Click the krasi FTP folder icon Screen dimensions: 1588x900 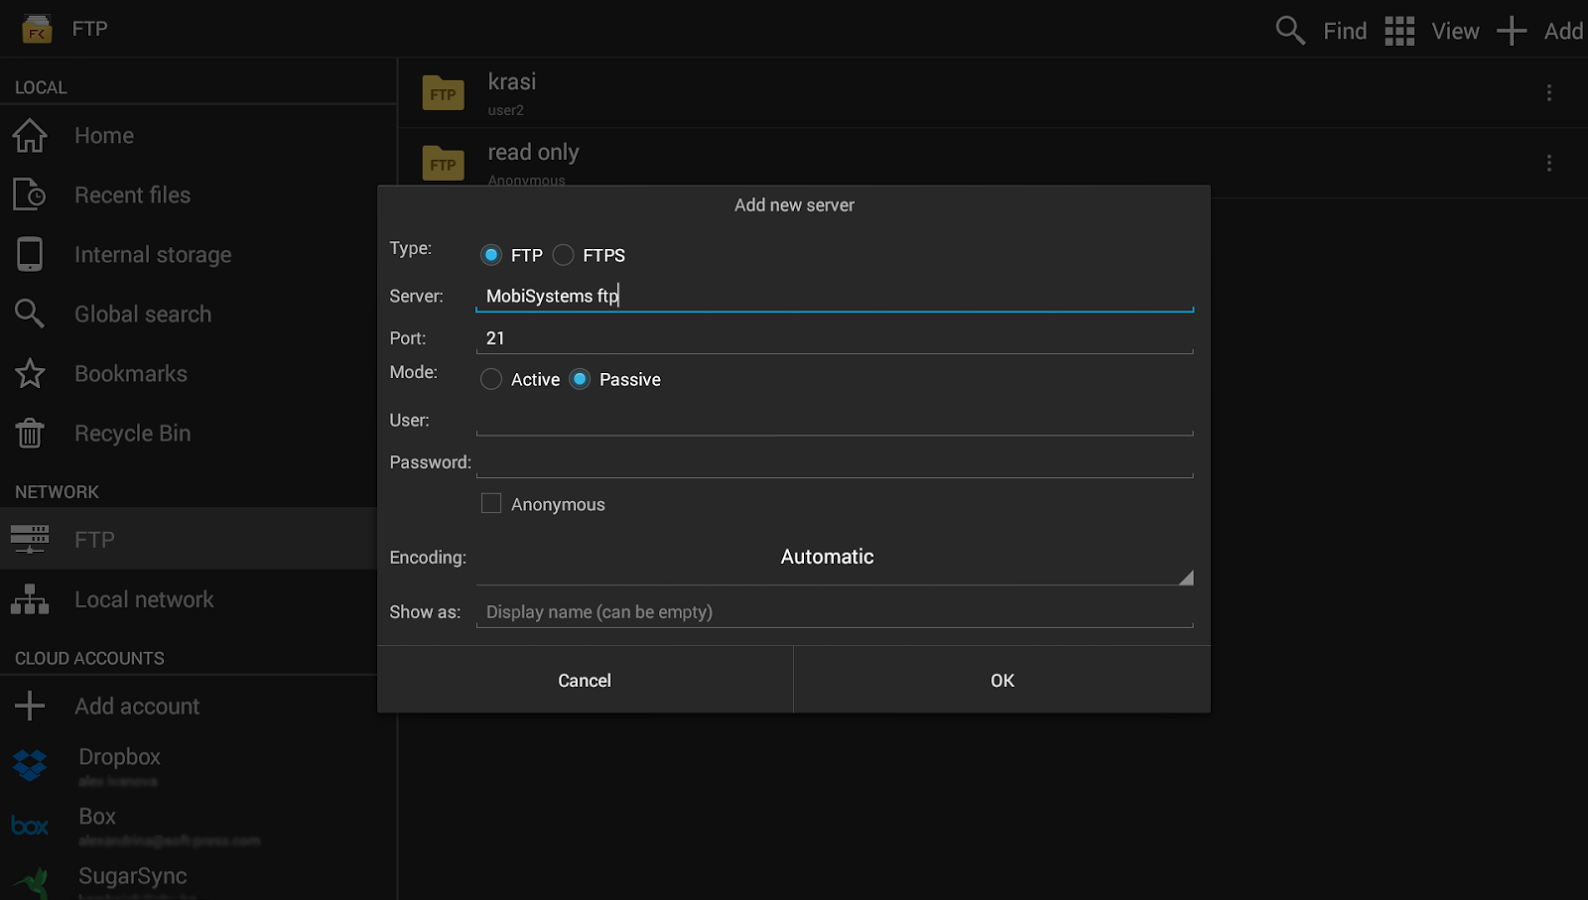(x=443, y=93)
